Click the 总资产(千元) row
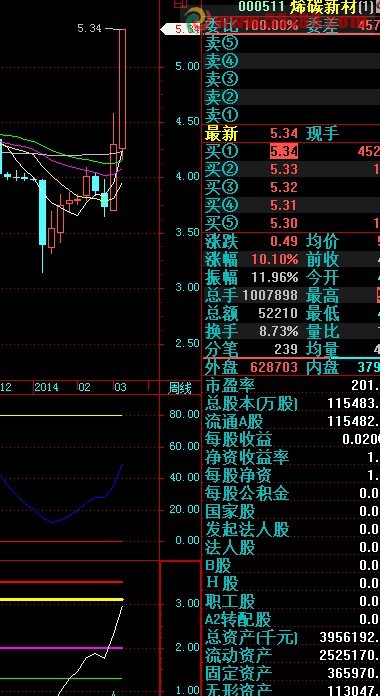The image size is (380, 696). tap(291, 637)
